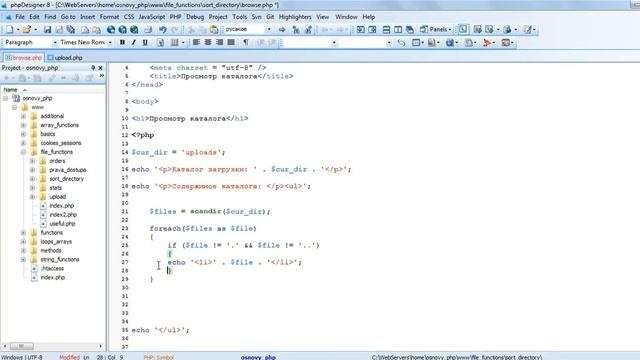Viewport: 640px width, 360px height.
Task: Collapse the file_functions folder
Action: [23, 152]
